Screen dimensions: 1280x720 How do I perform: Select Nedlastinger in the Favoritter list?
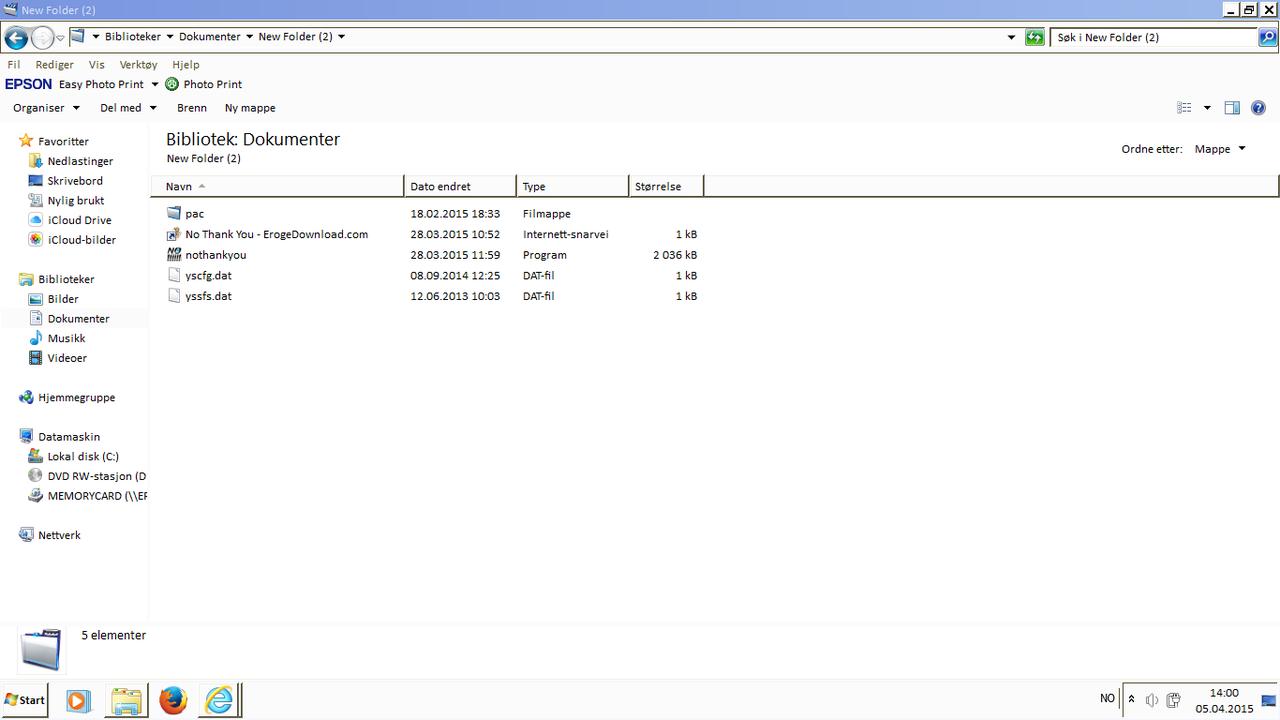[80, 161]
